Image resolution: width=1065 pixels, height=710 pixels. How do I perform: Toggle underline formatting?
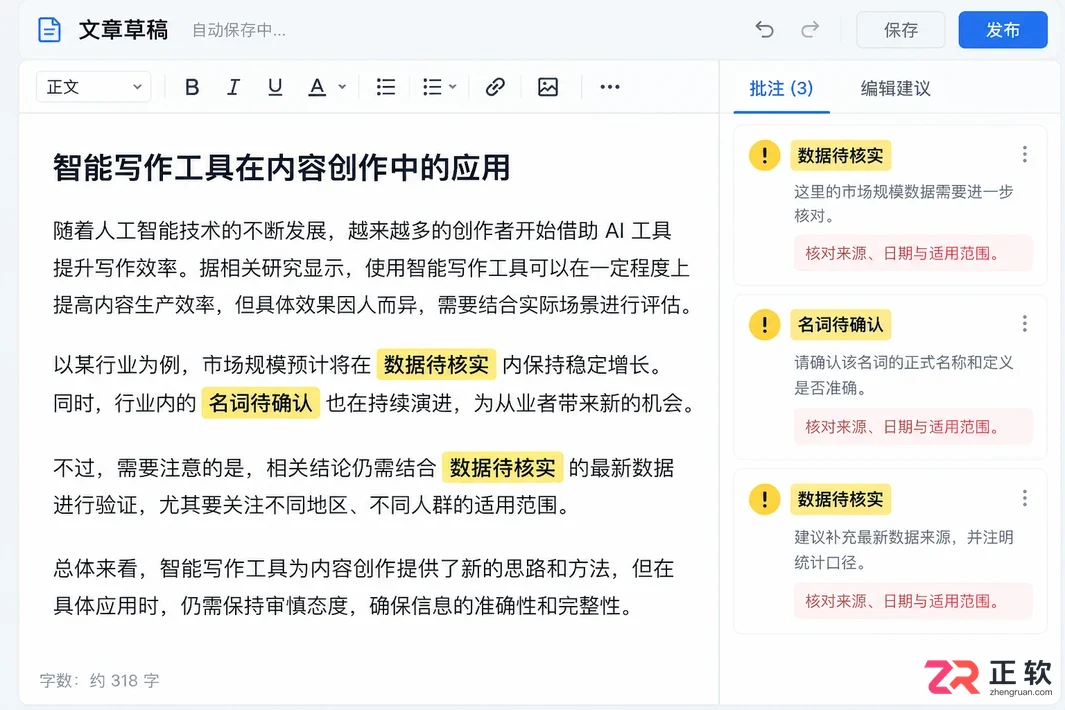275,87
